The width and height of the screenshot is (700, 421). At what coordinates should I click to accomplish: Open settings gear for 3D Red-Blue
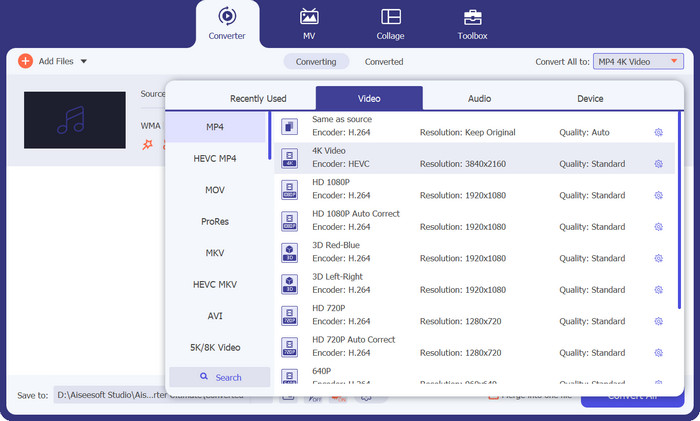[x=658, y=258]
